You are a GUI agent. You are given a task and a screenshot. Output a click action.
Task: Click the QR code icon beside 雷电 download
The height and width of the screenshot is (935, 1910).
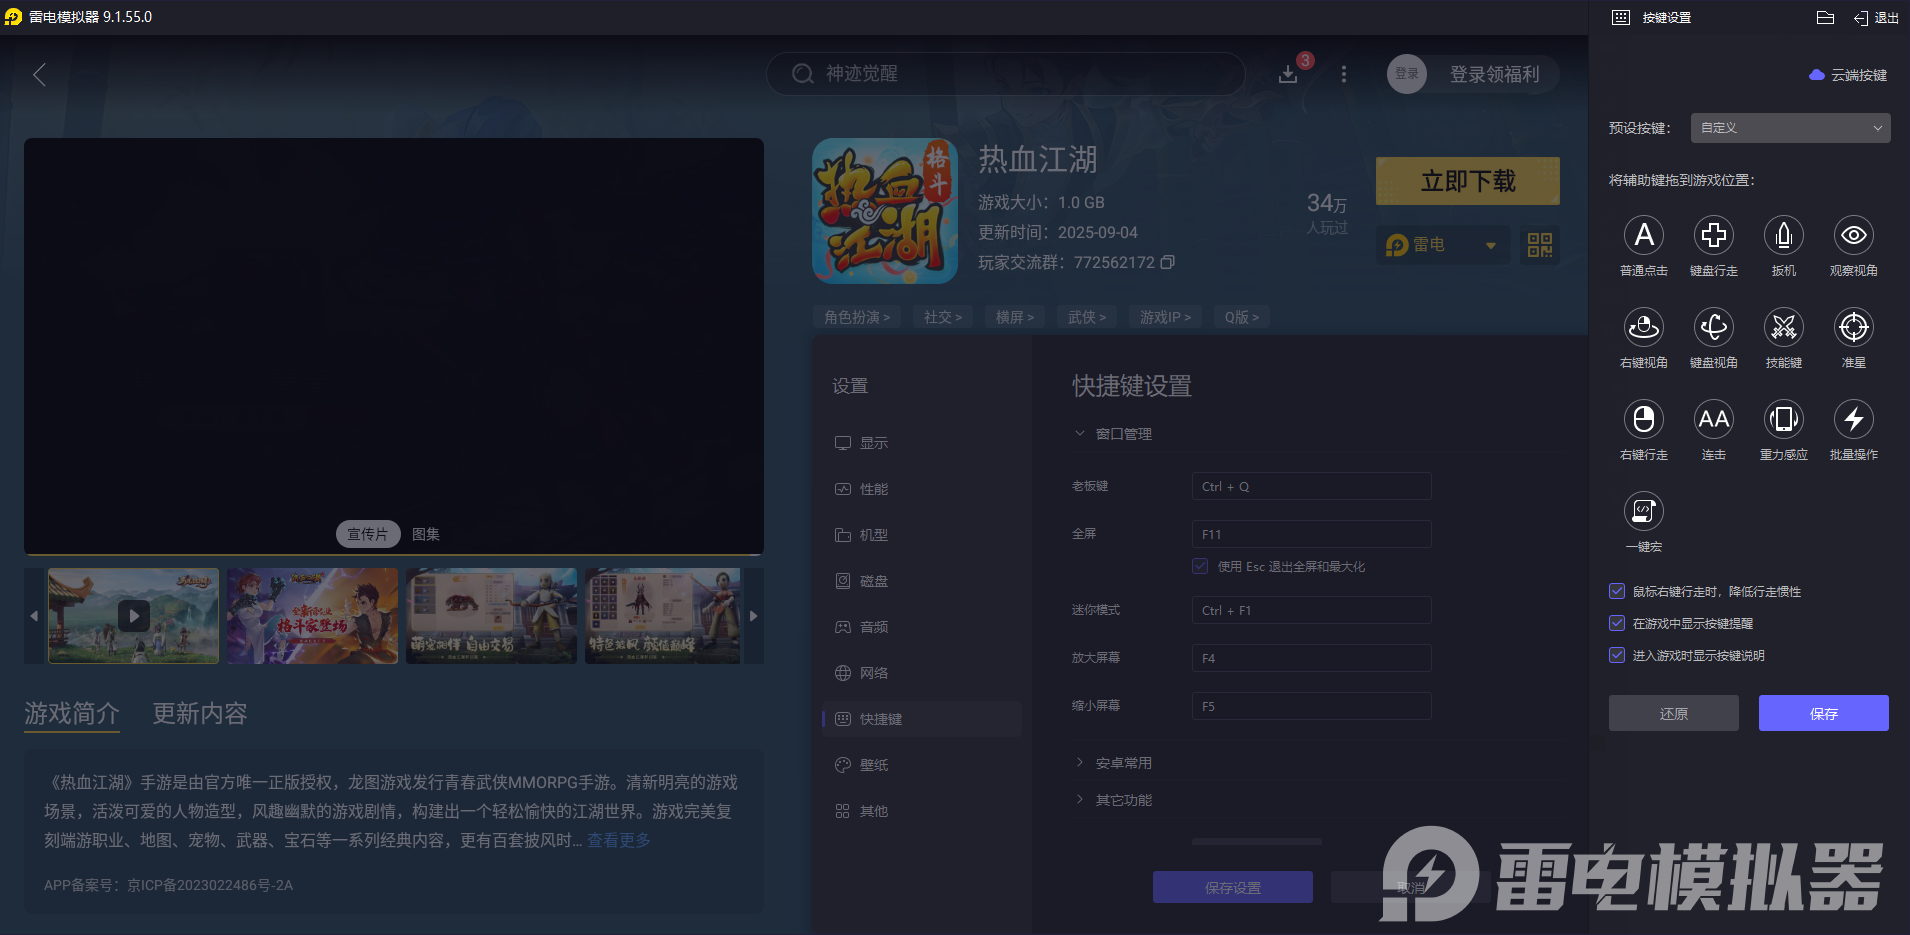pyautogui.click(x=1538, y=244)
